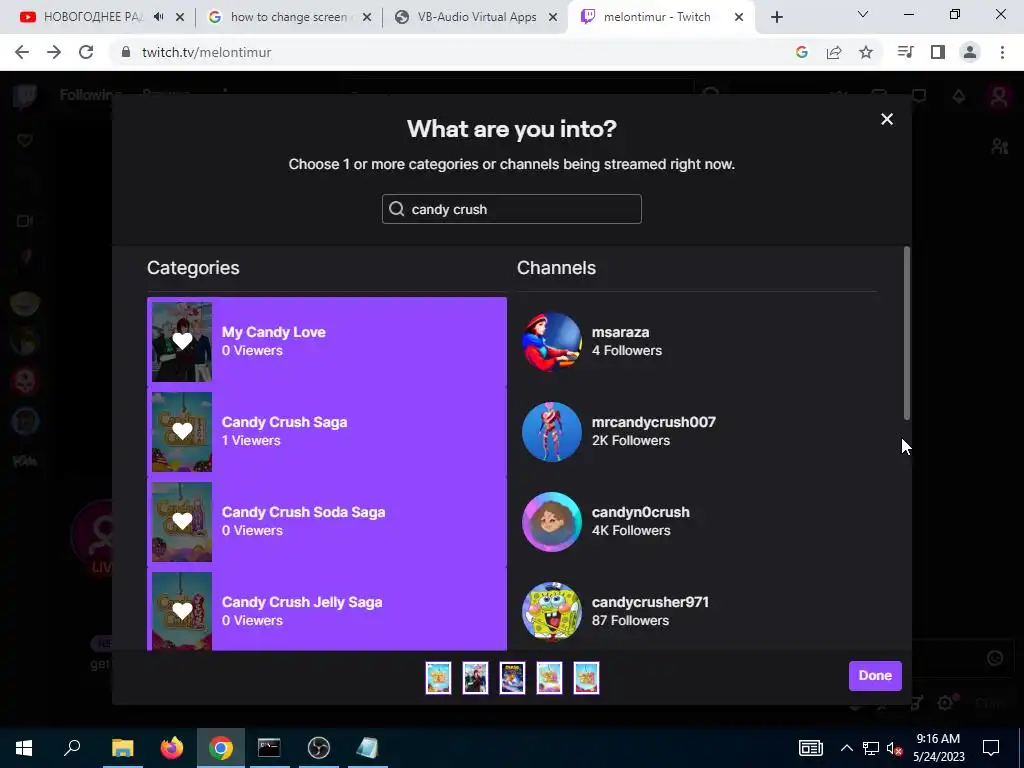Viewport: 1024px width, 768px height.
Task: Close the YouTube tab
Action: pos(180,17)
